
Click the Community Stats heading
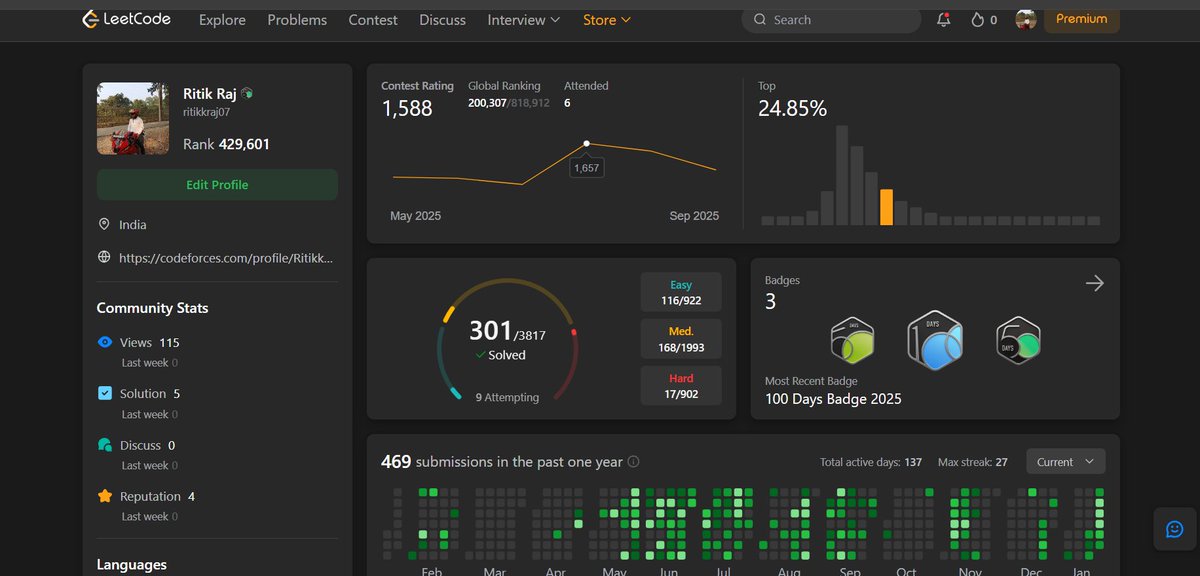pos(152,308)
